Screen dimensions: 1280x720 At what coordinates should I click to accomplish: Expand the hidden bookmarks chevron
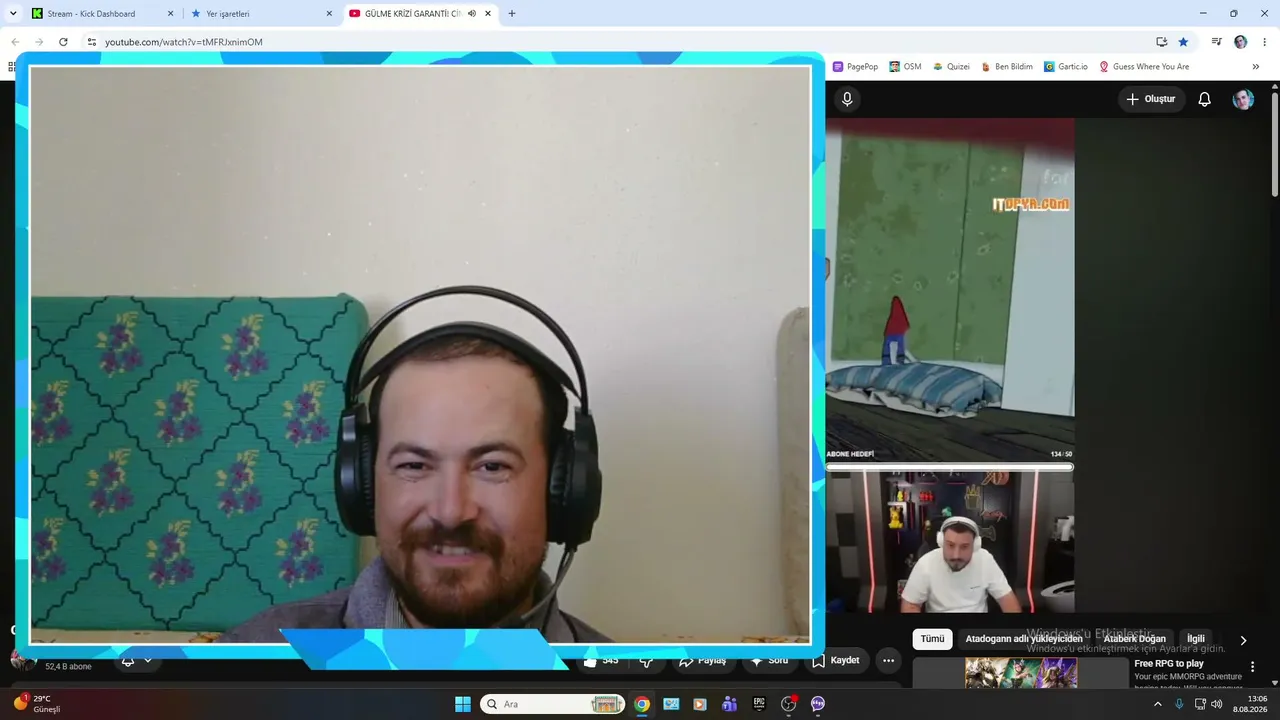tap(1256, 67)
